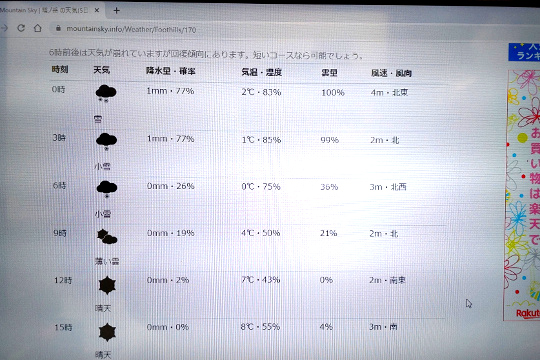Reload the page with the refresh icon

[x=21, y=28]
